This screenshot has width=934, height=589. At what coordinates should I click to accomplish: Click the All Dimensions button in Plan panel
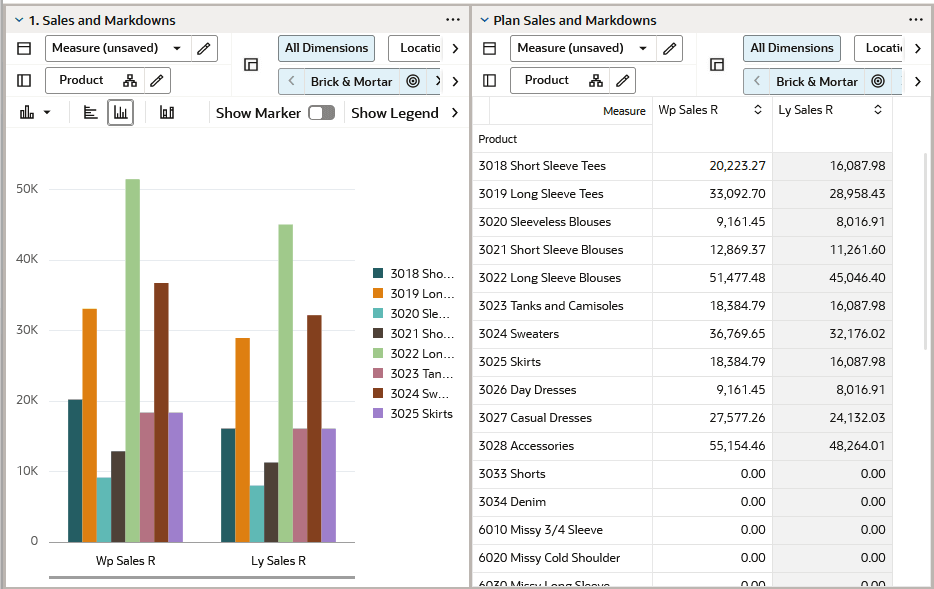[791, 48]
